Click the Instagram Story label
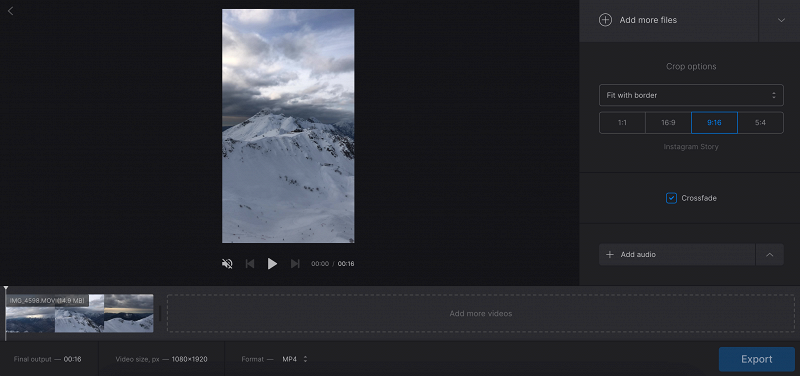 coord(691,146)
